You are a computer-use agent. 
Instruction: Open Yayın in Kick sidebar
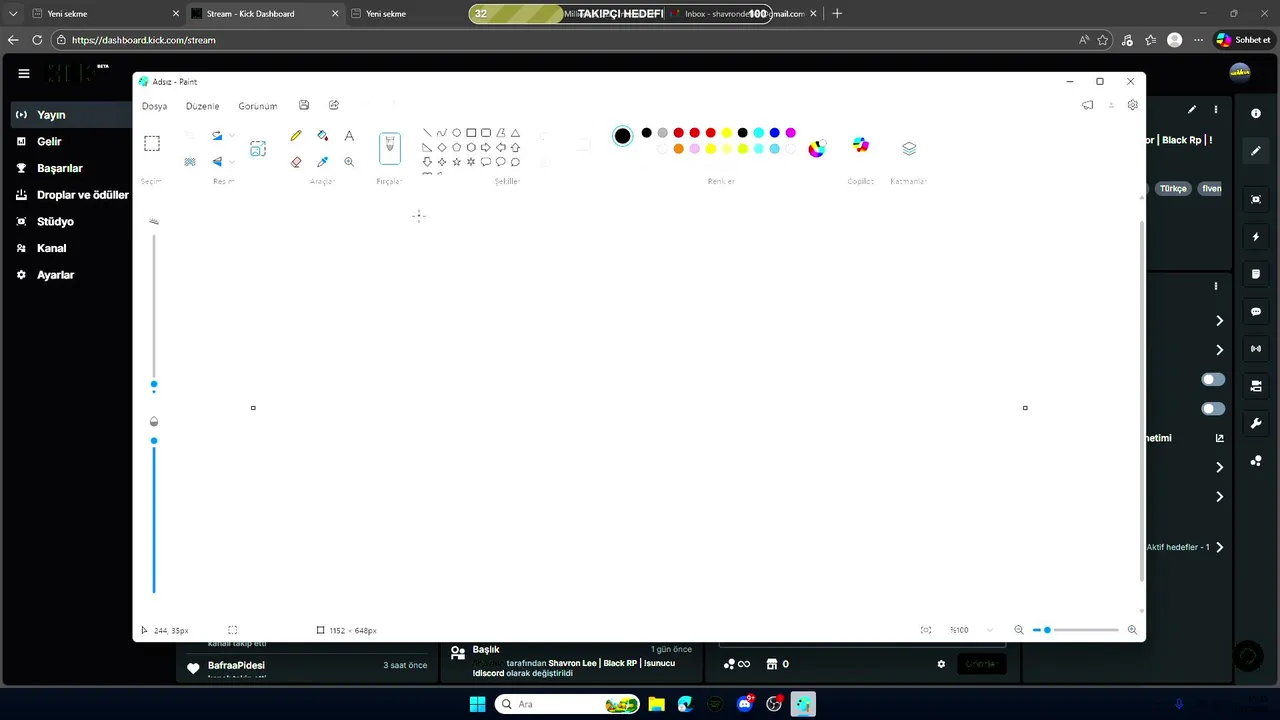click(x=70, y=115)
